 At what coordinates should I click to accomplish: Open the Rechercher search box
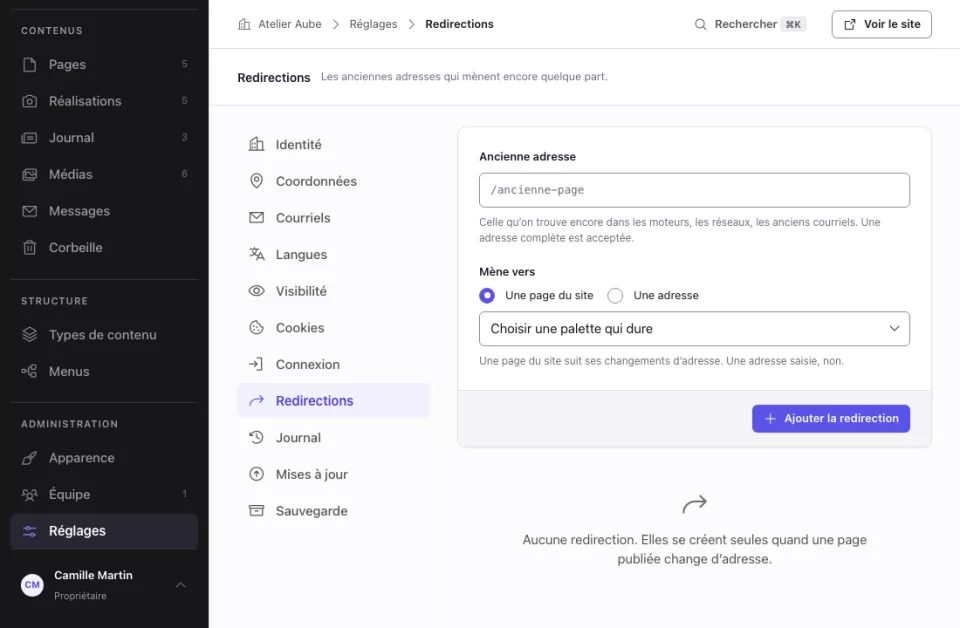(x=750, y=24)
